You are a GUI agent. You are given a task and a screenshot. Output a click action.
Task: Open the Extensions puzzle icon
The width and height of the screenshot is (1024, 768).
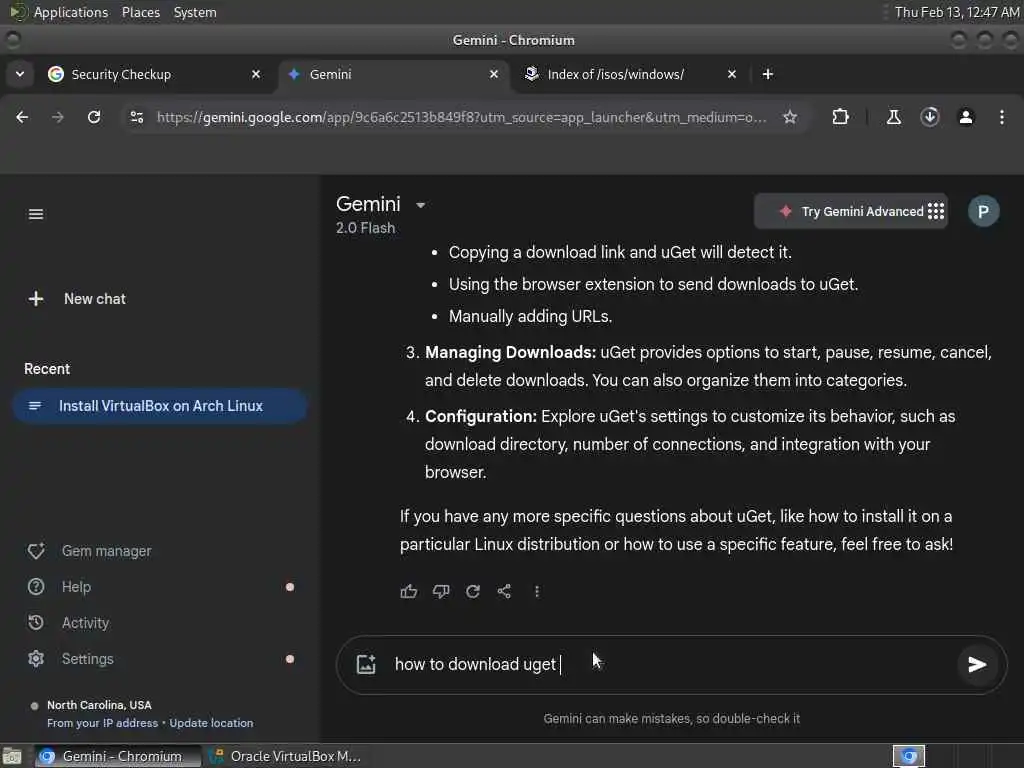(840, 117)
